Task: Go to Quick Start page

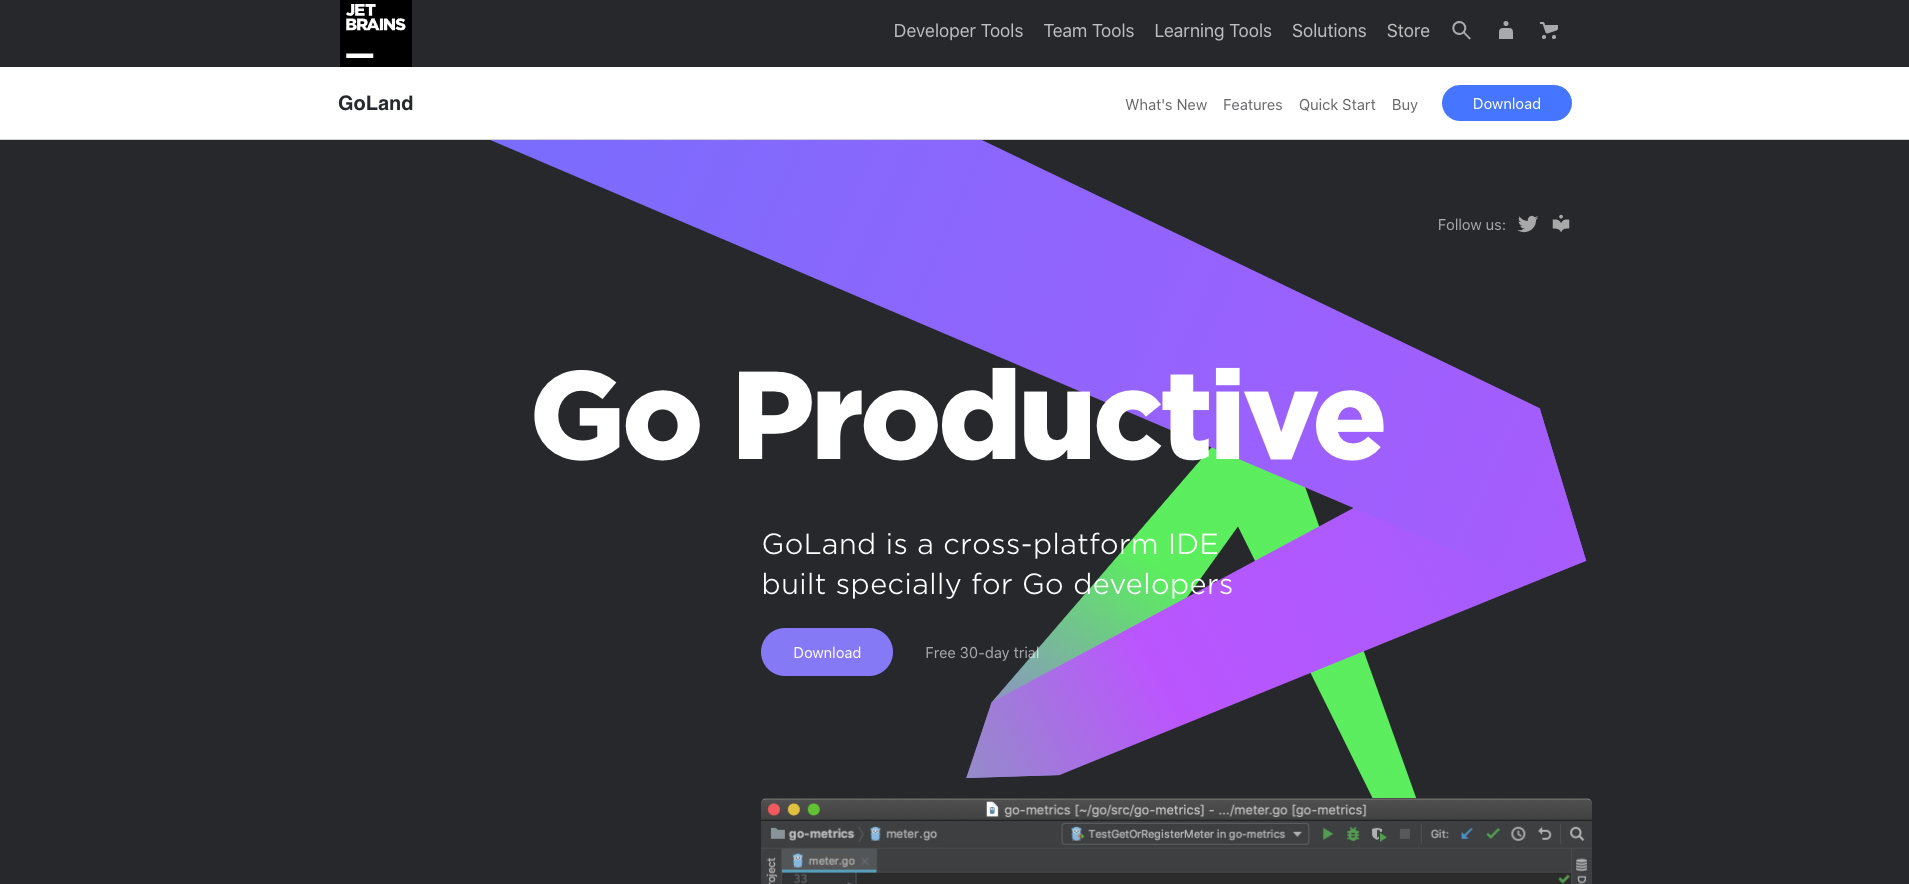Action: (x=1337, y=105)
